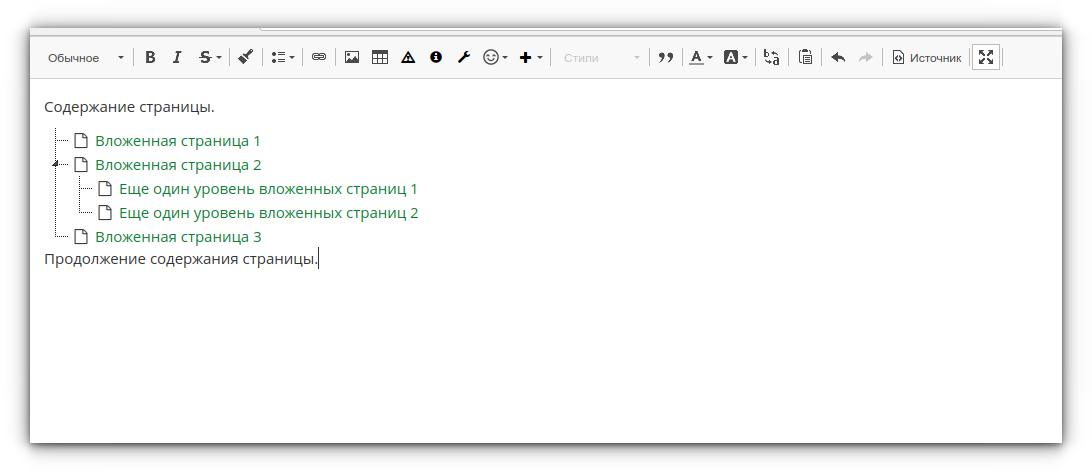Insert a table
The height and width of the screenshot is (475, 1092).
(380, 58)
